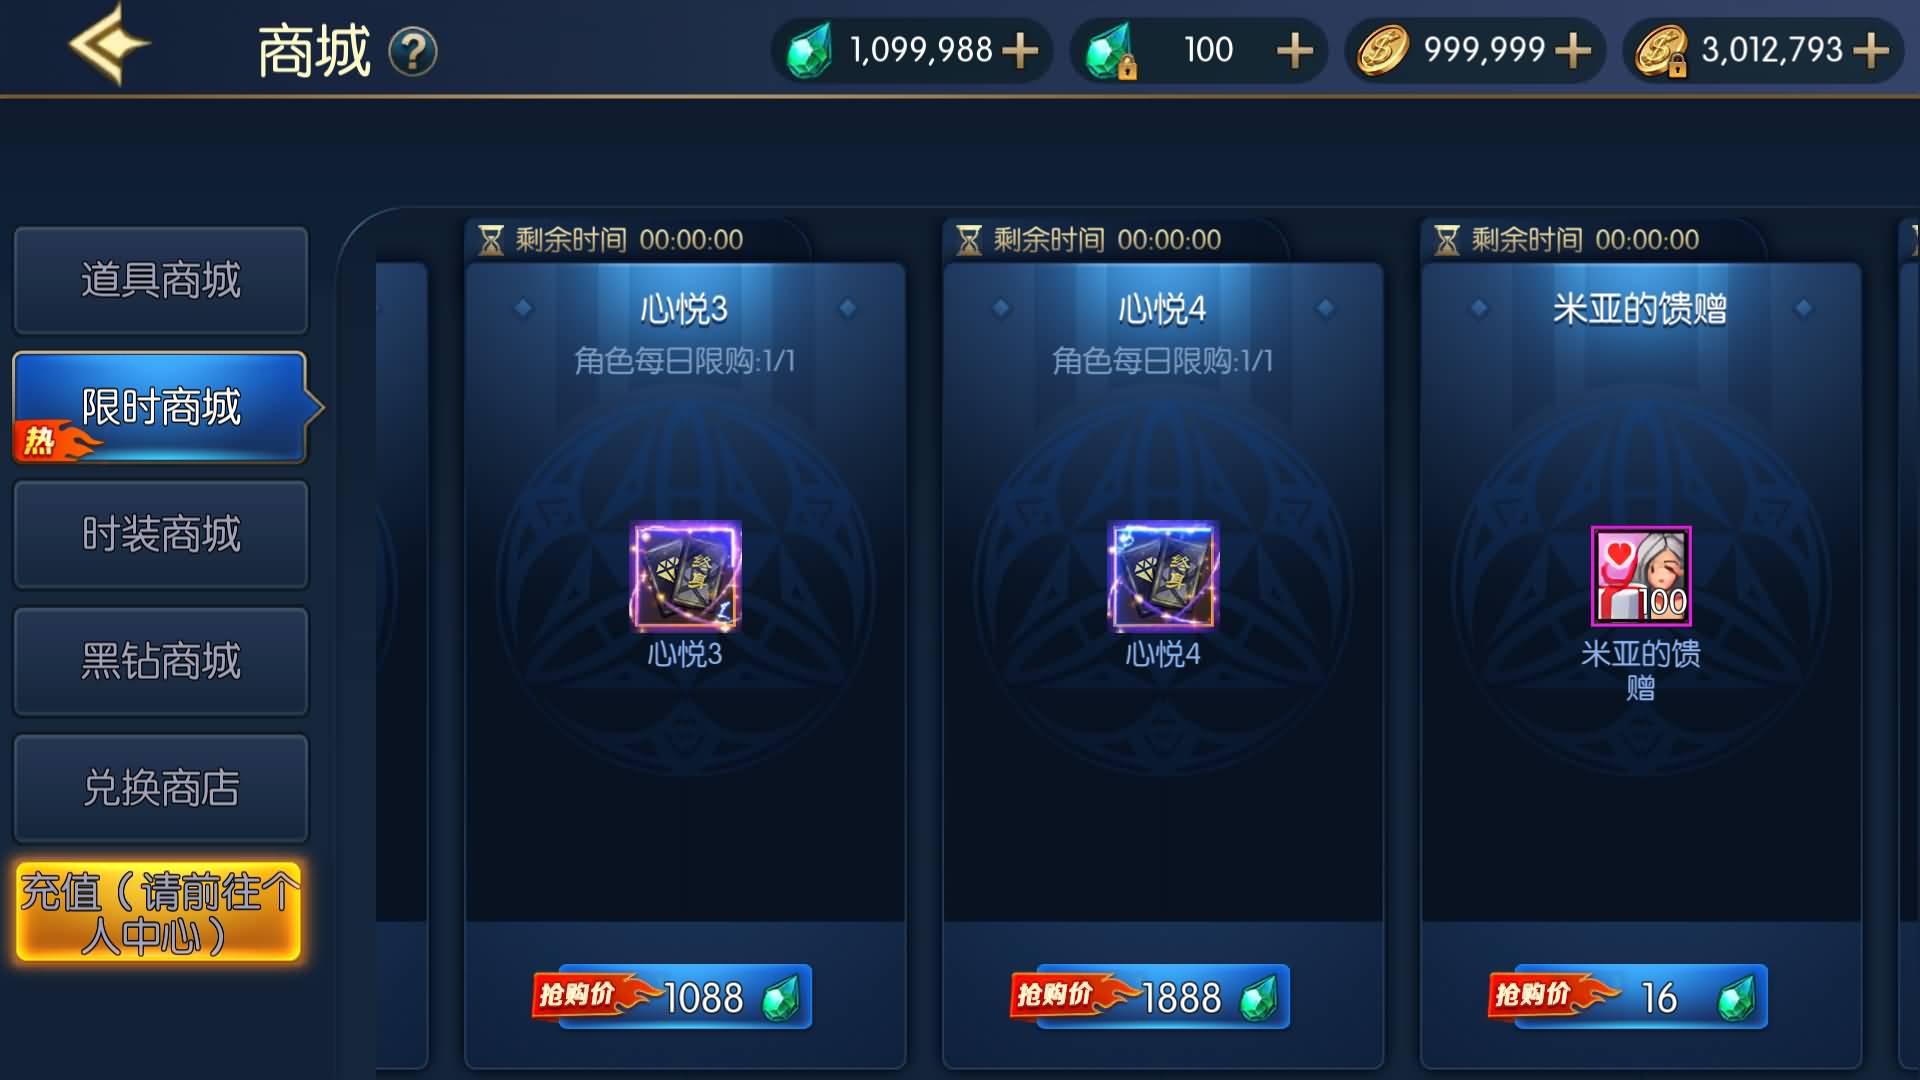Tap the 米亚的馈赠 character gift icon

[1641, 576]
